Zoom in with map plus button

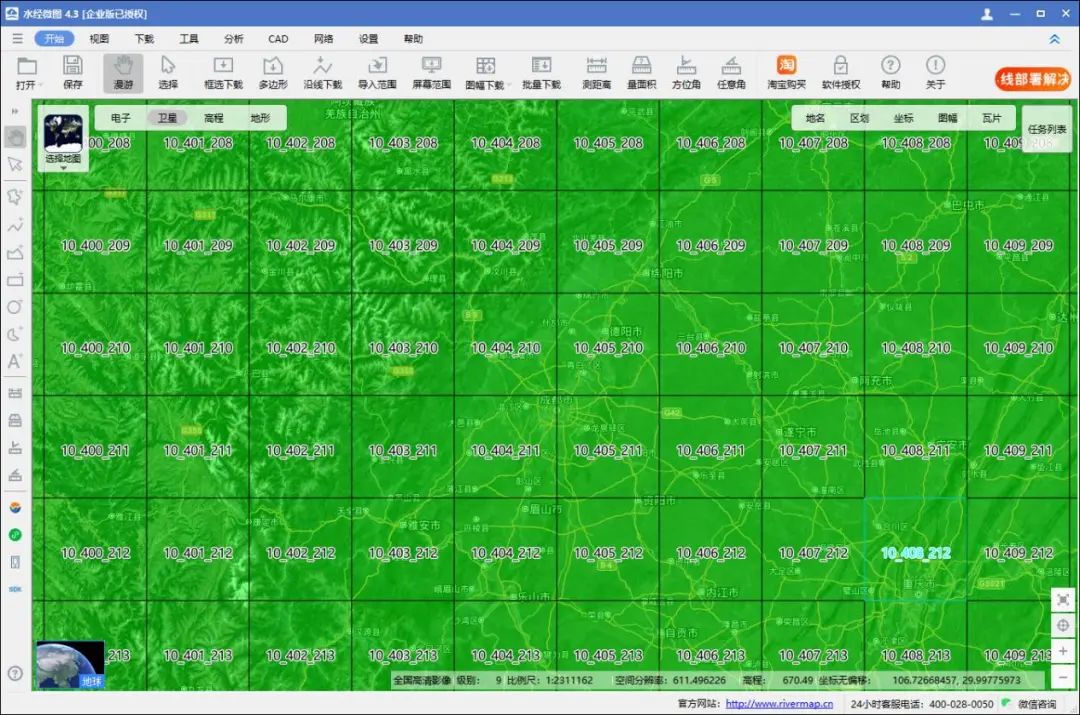click(1063, 651)
